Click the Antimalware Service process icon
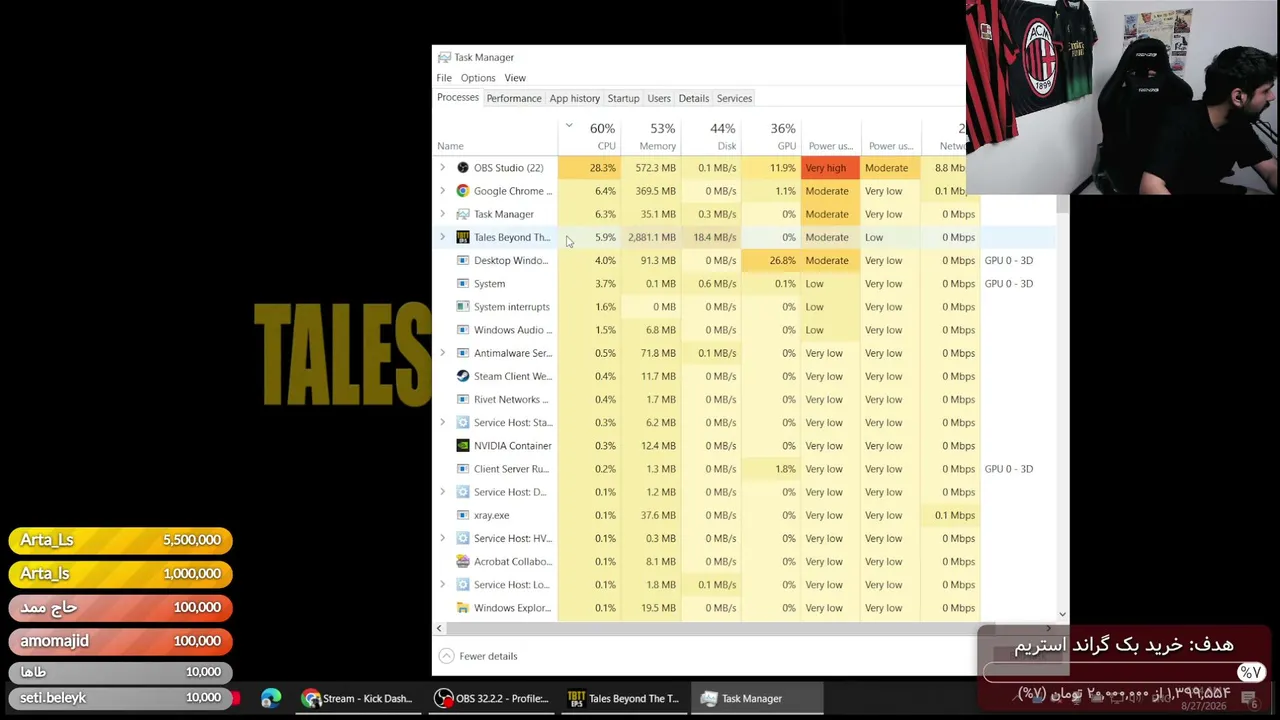The image size is (1280, 720). 462,353
